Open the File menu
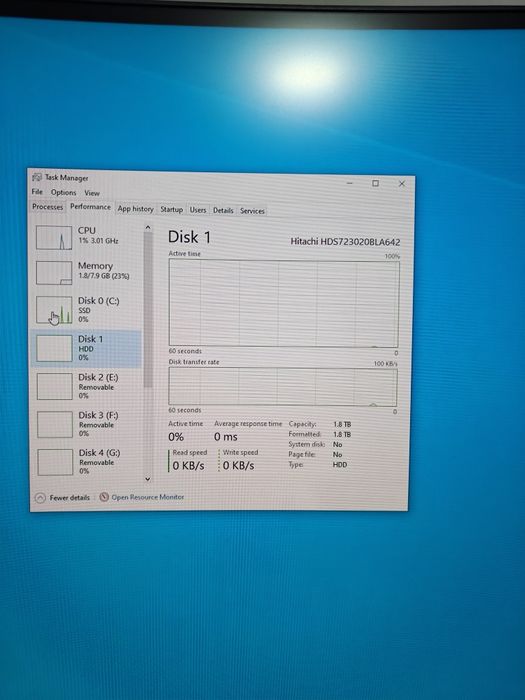The height and width of the screenshot is (700, 525). point(37,192)
